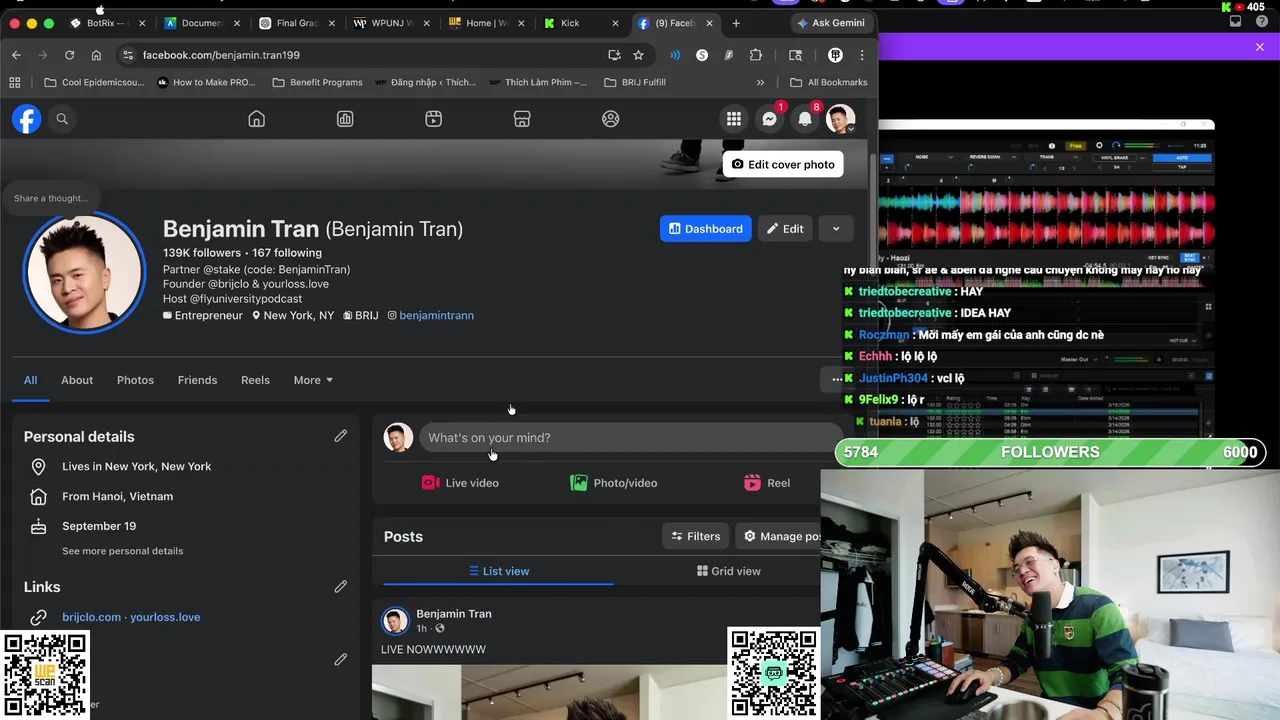
Task: Open Facebook search magnifier icon
Action: tap(62, 119)
